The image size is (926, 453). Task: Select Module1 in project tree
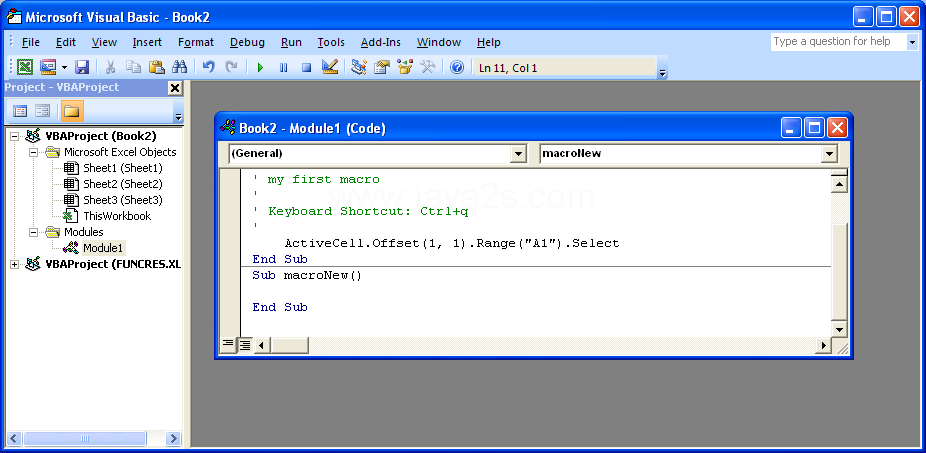click(x=103, y=248)
